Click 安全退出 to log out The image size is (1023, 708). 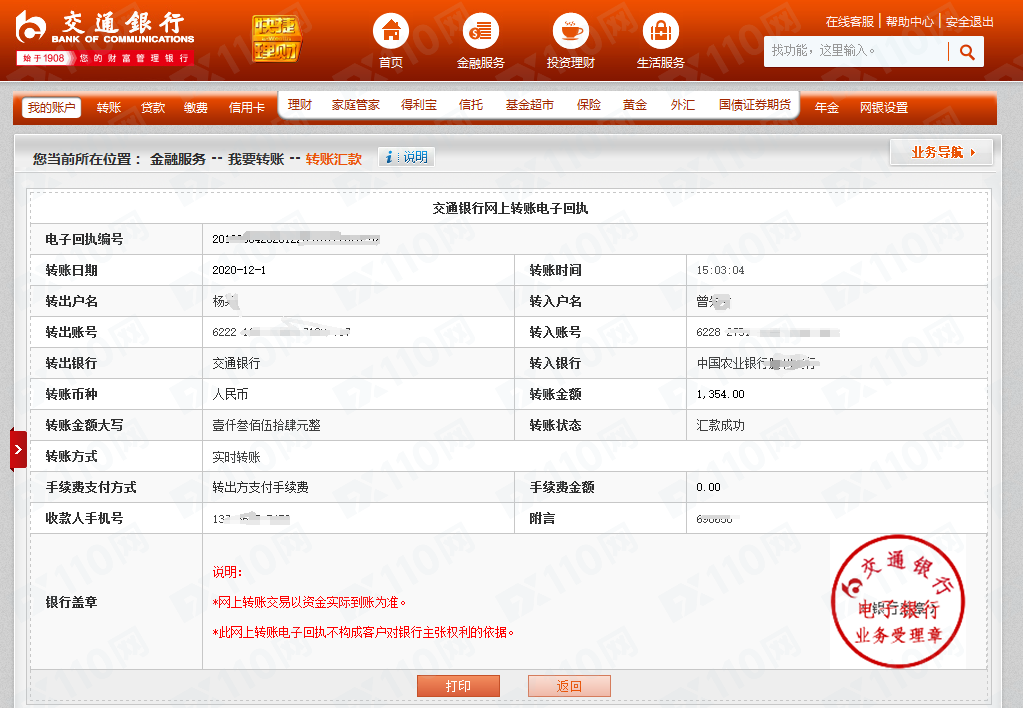(970, 22)
